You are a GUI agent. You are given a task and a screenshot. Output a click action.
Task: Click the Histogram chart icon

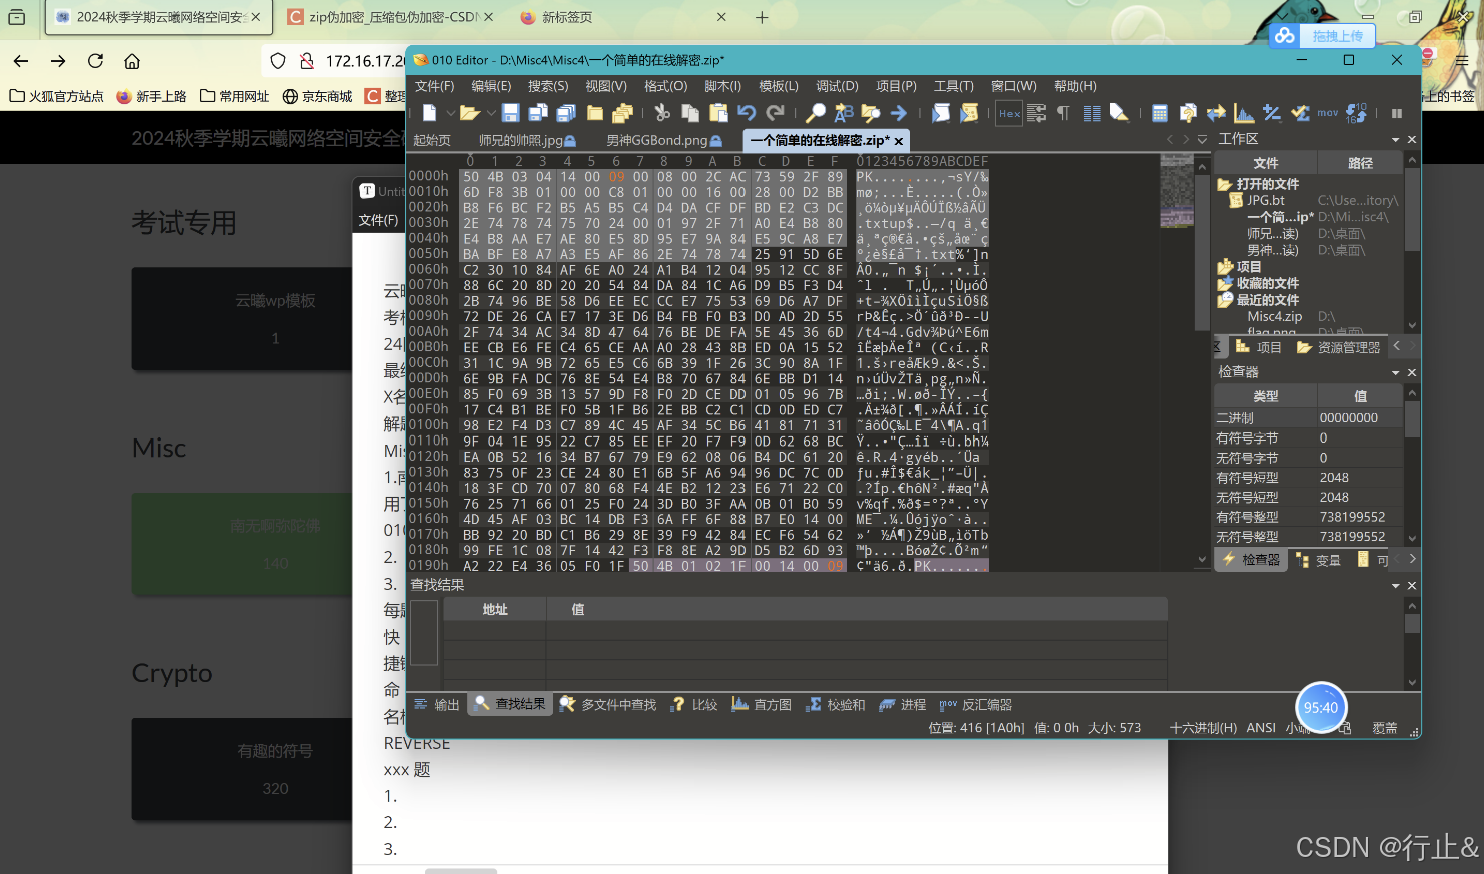[1244, 113]
